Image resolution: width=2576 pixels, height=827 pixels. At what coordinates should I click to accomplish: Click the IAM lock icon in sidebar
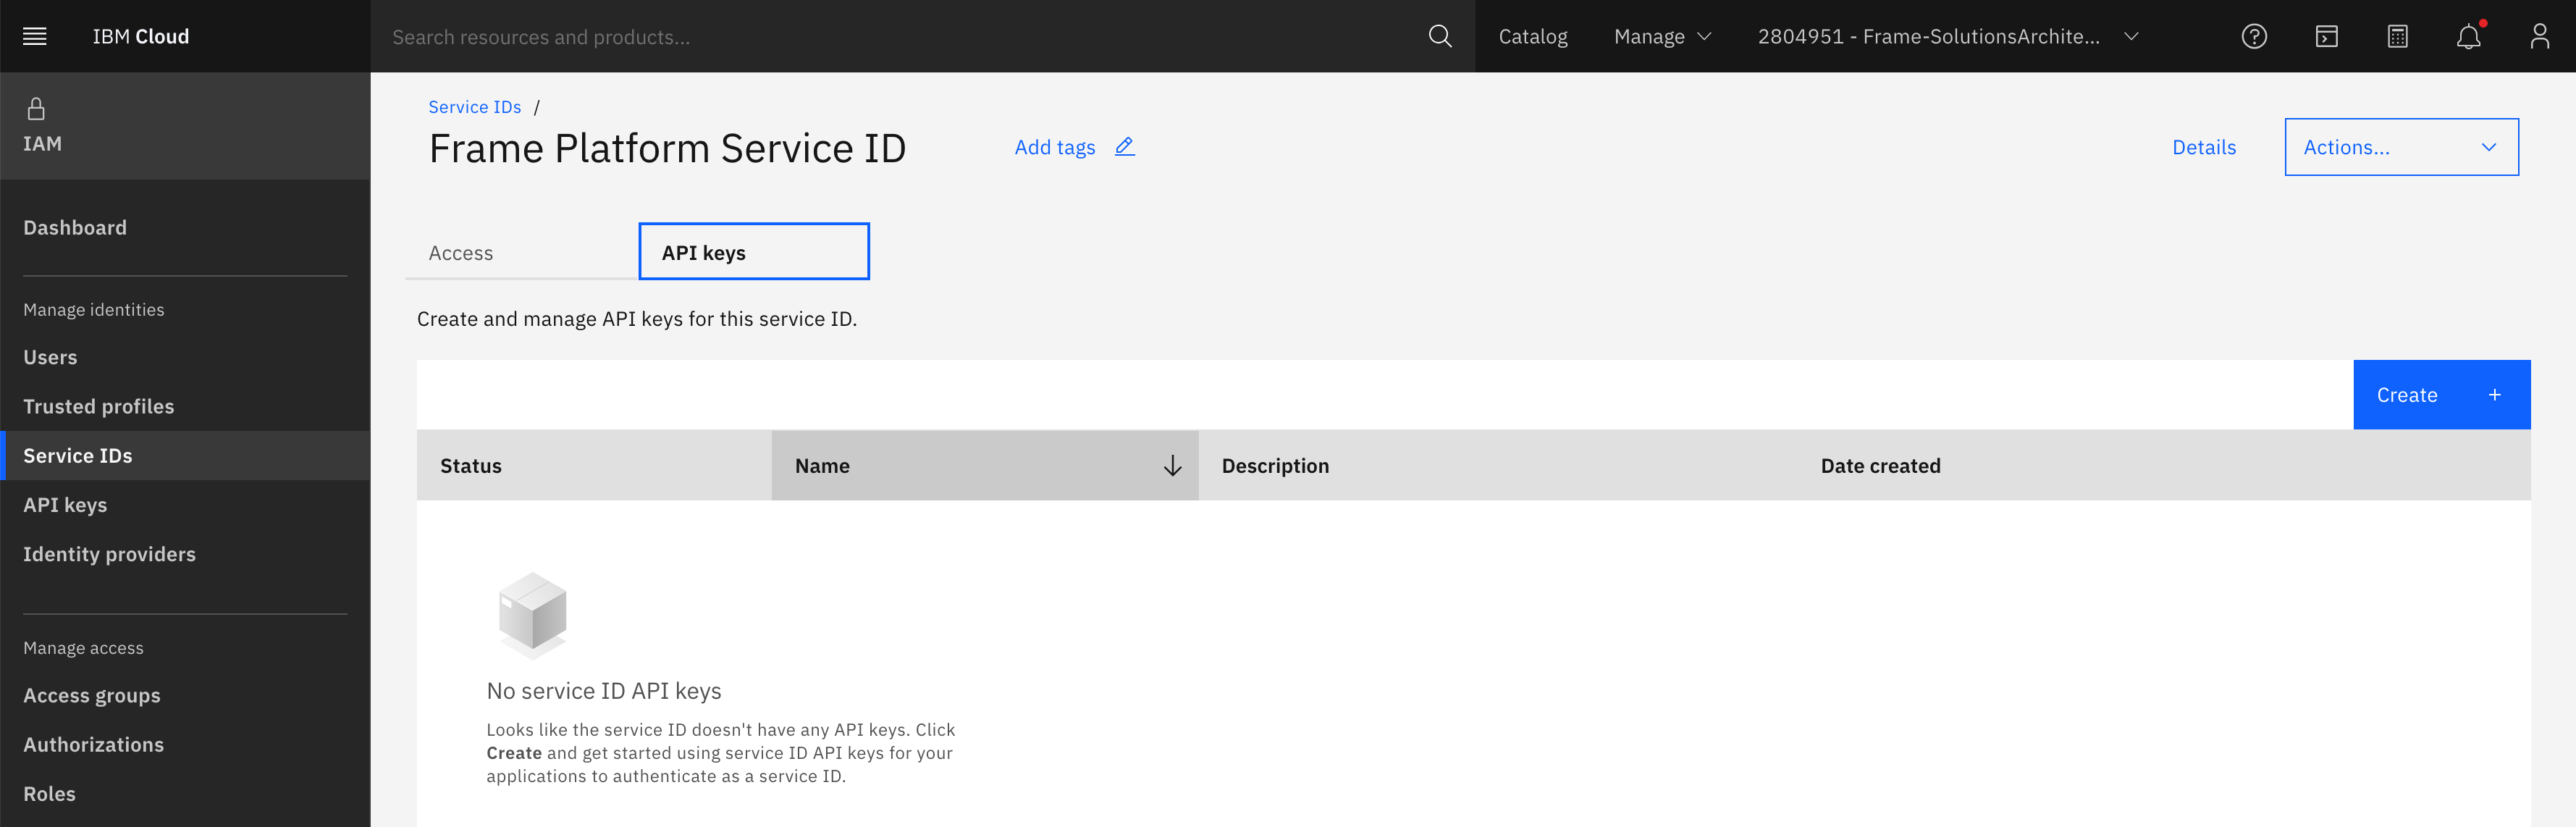tap(36, 107)
